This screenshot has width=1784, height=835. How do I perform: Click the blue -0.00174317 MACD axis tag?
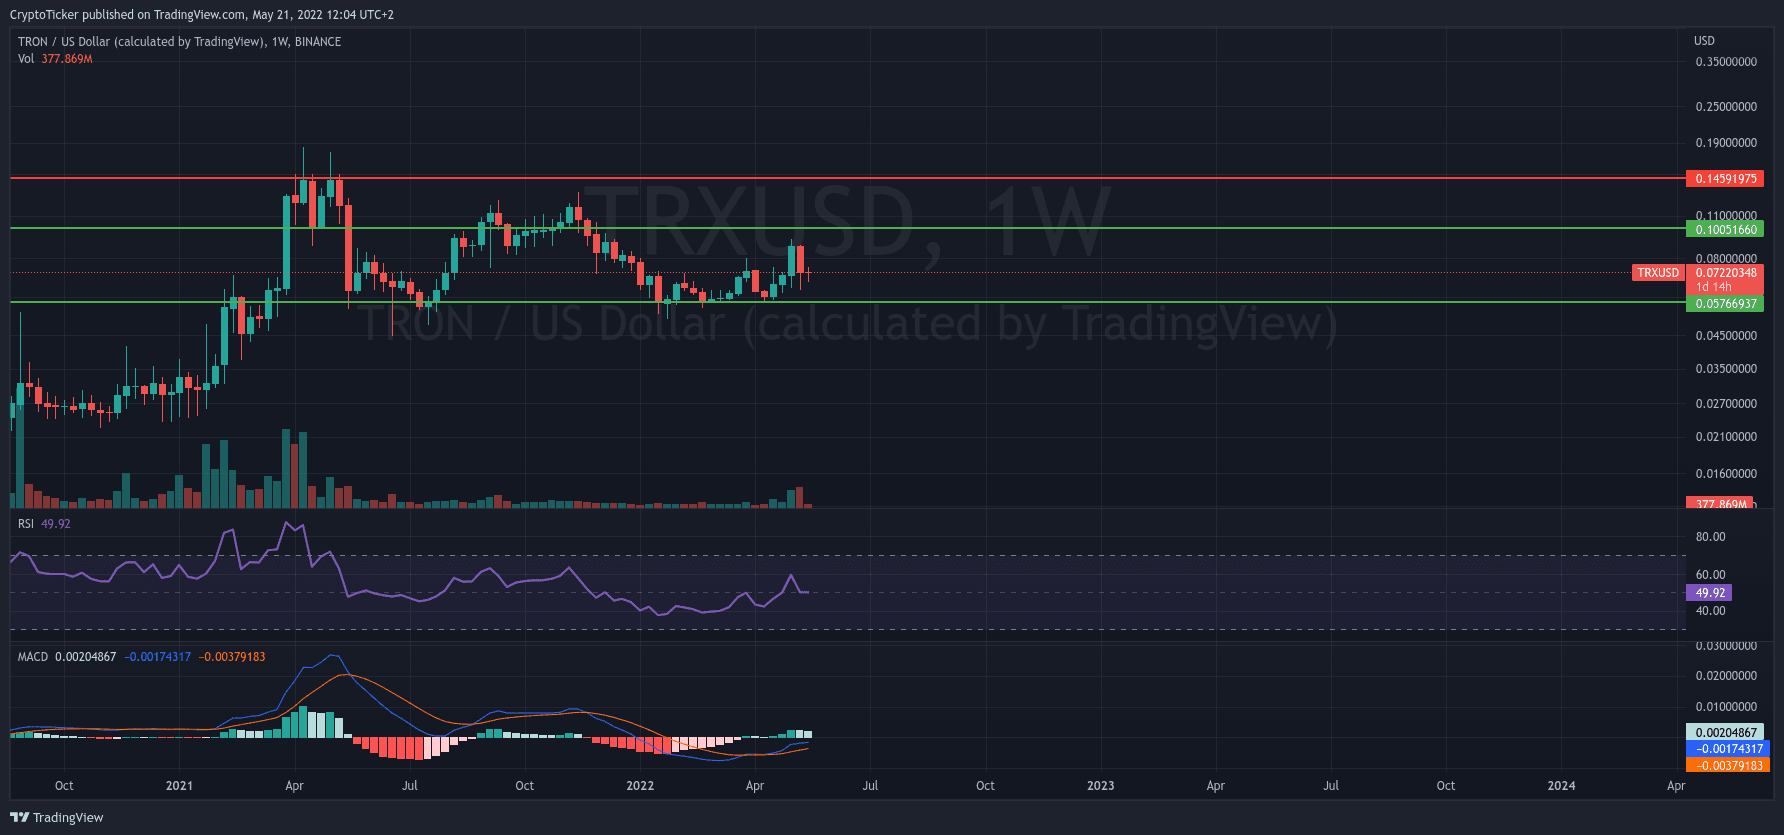[x=1727, y=749]
